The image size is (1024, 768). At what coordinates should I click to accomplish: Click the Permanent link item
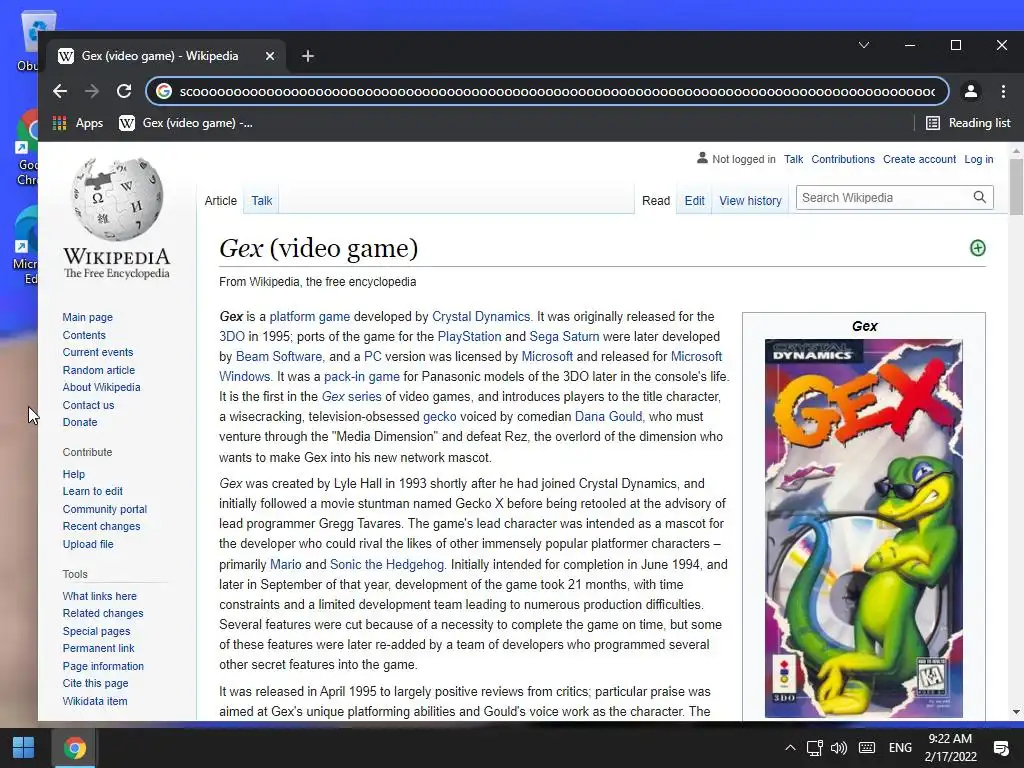click(99, 648)
